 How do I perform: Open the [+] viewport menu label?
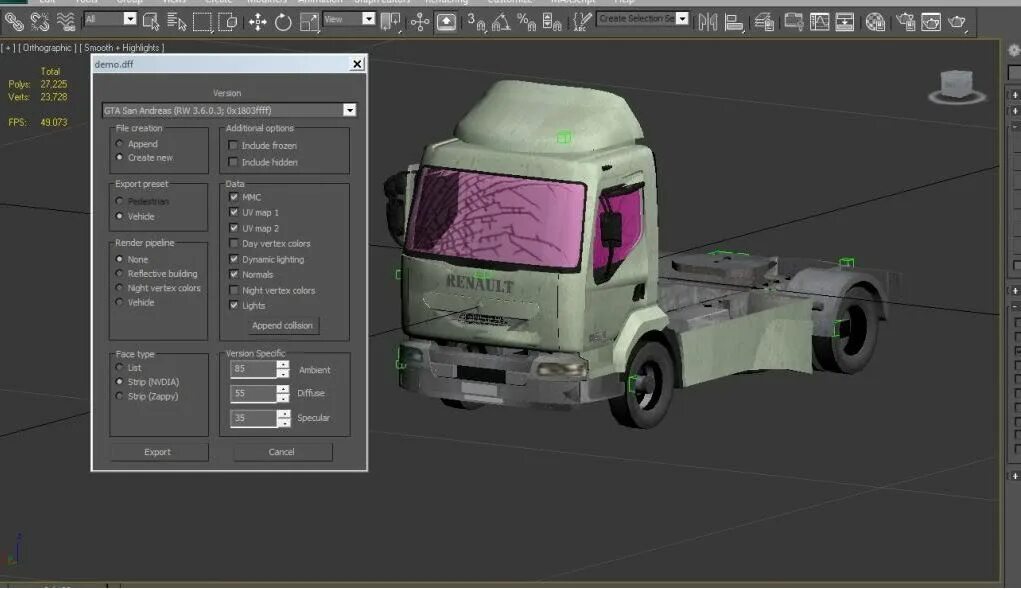8,48
